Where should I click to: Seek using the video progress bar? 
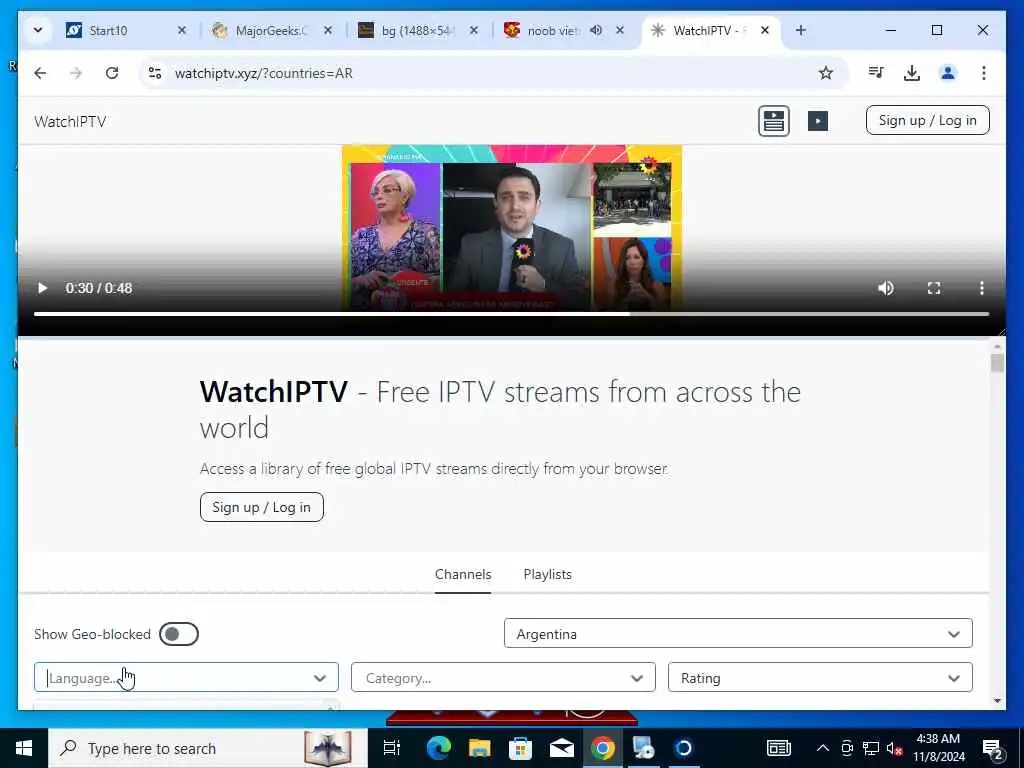pos(511,314)
